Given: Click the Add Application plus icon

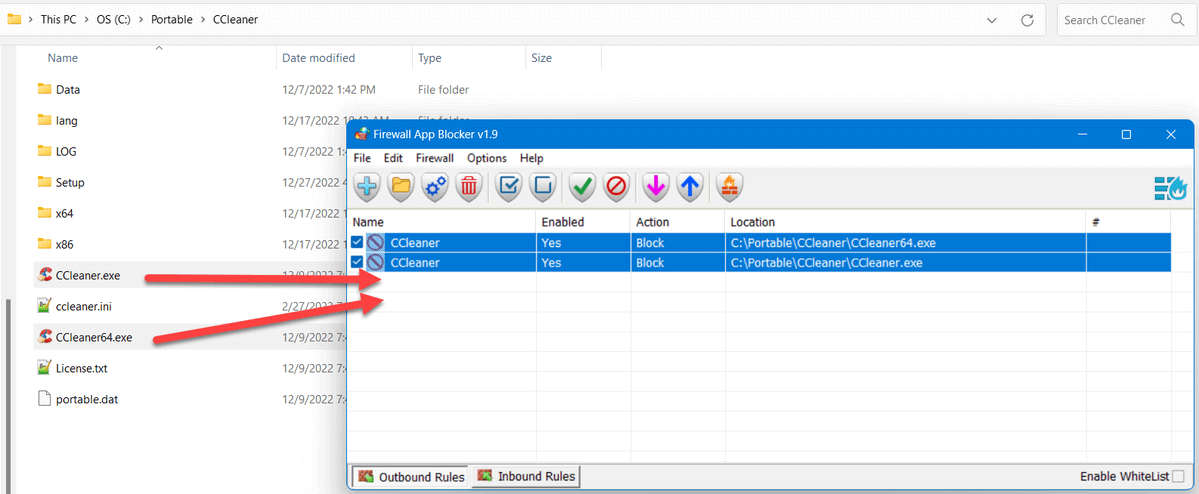Looking at the screenshot, I should (368, 187).
